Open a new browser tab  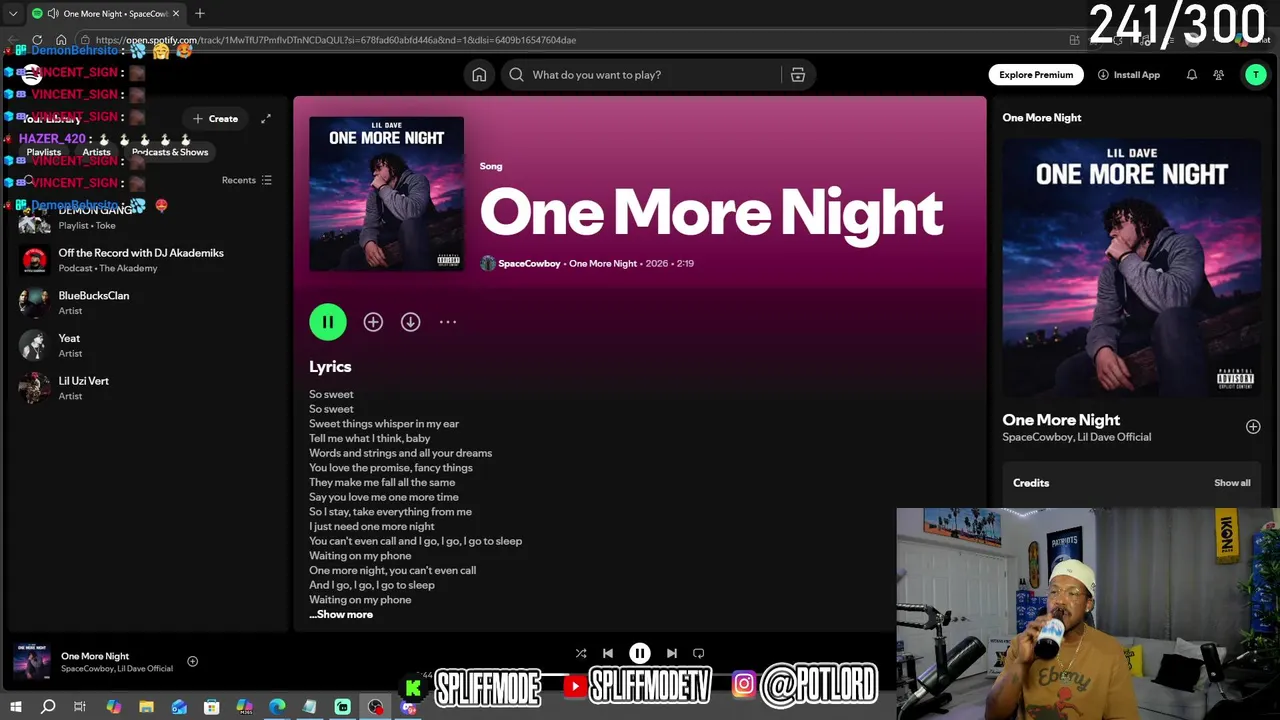200,13
